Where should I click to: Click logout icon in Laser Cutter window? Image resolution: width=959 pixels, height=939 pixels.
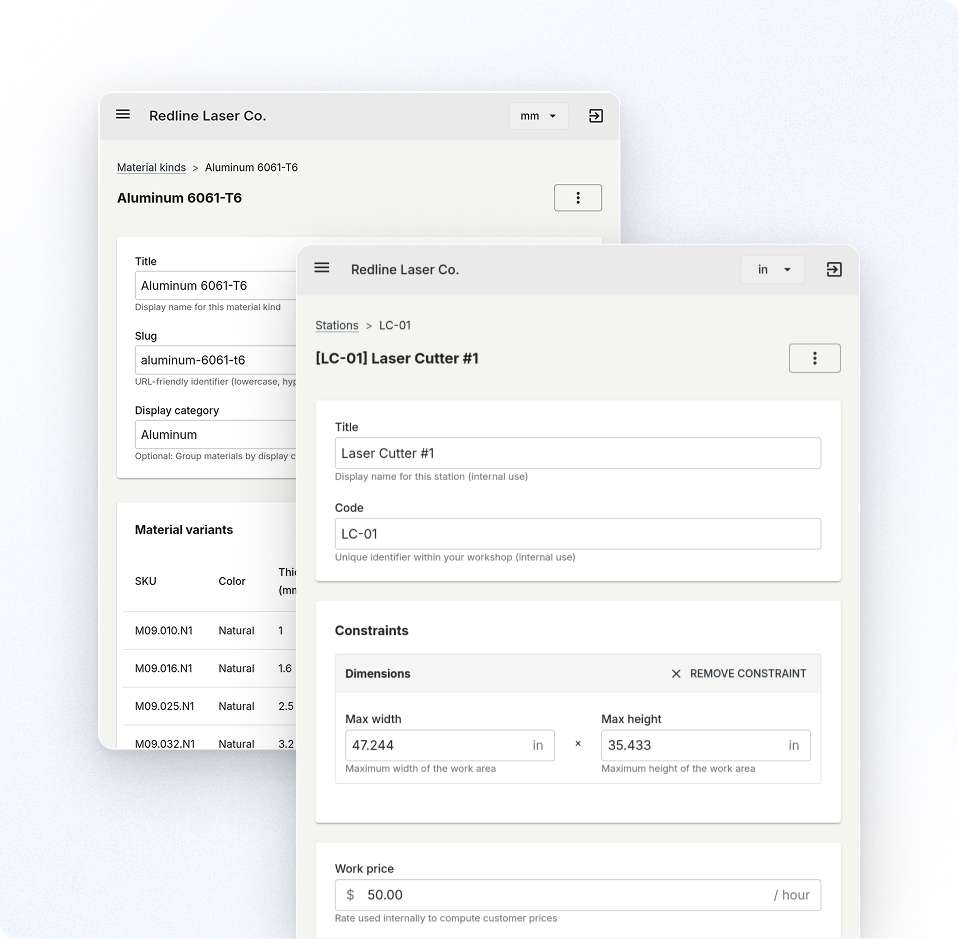[x=834, y=270]
